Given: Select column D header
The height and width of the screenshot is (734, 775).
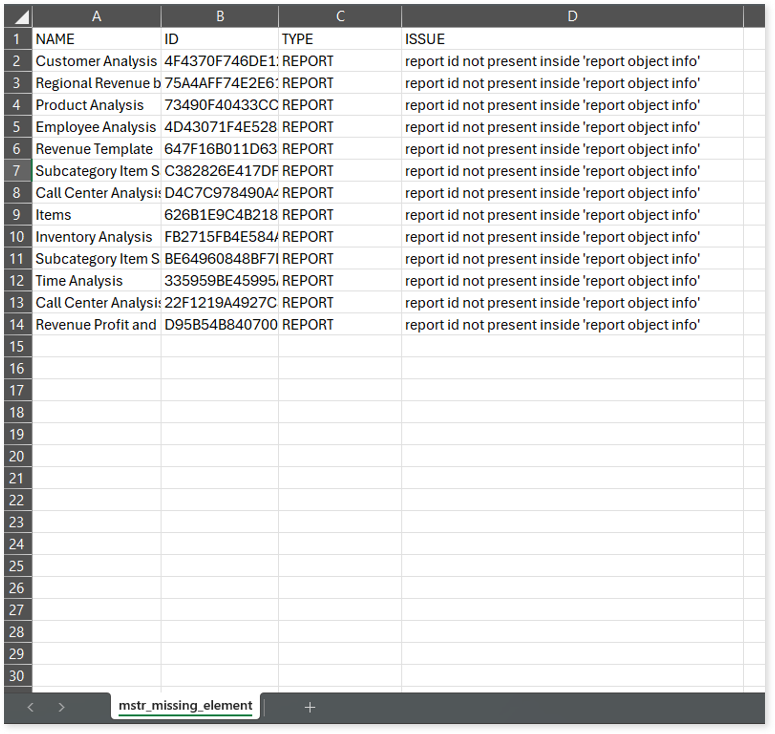Looking at the screenshot, I should tap(572, 17).
